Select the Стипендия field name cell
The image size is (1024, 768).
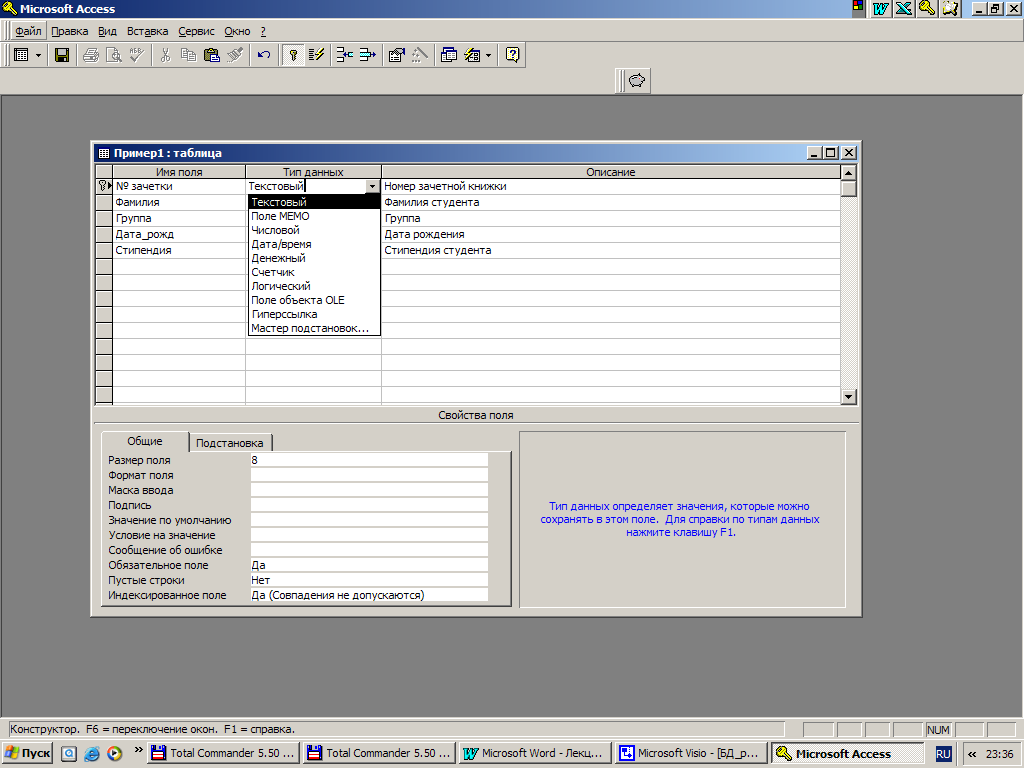179,250
